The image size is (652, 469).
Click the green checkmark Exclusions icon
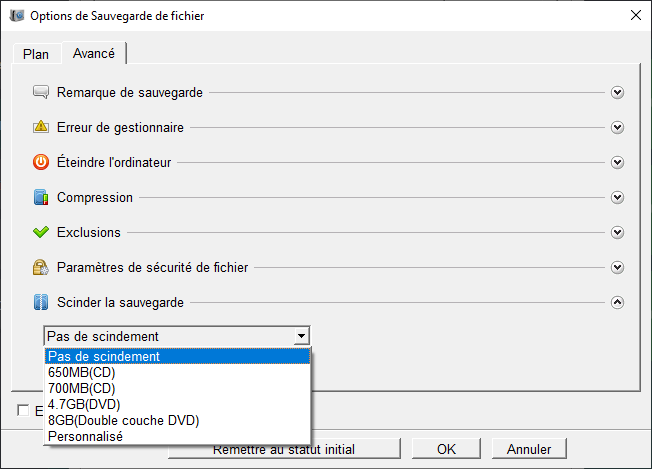(41, 232)
